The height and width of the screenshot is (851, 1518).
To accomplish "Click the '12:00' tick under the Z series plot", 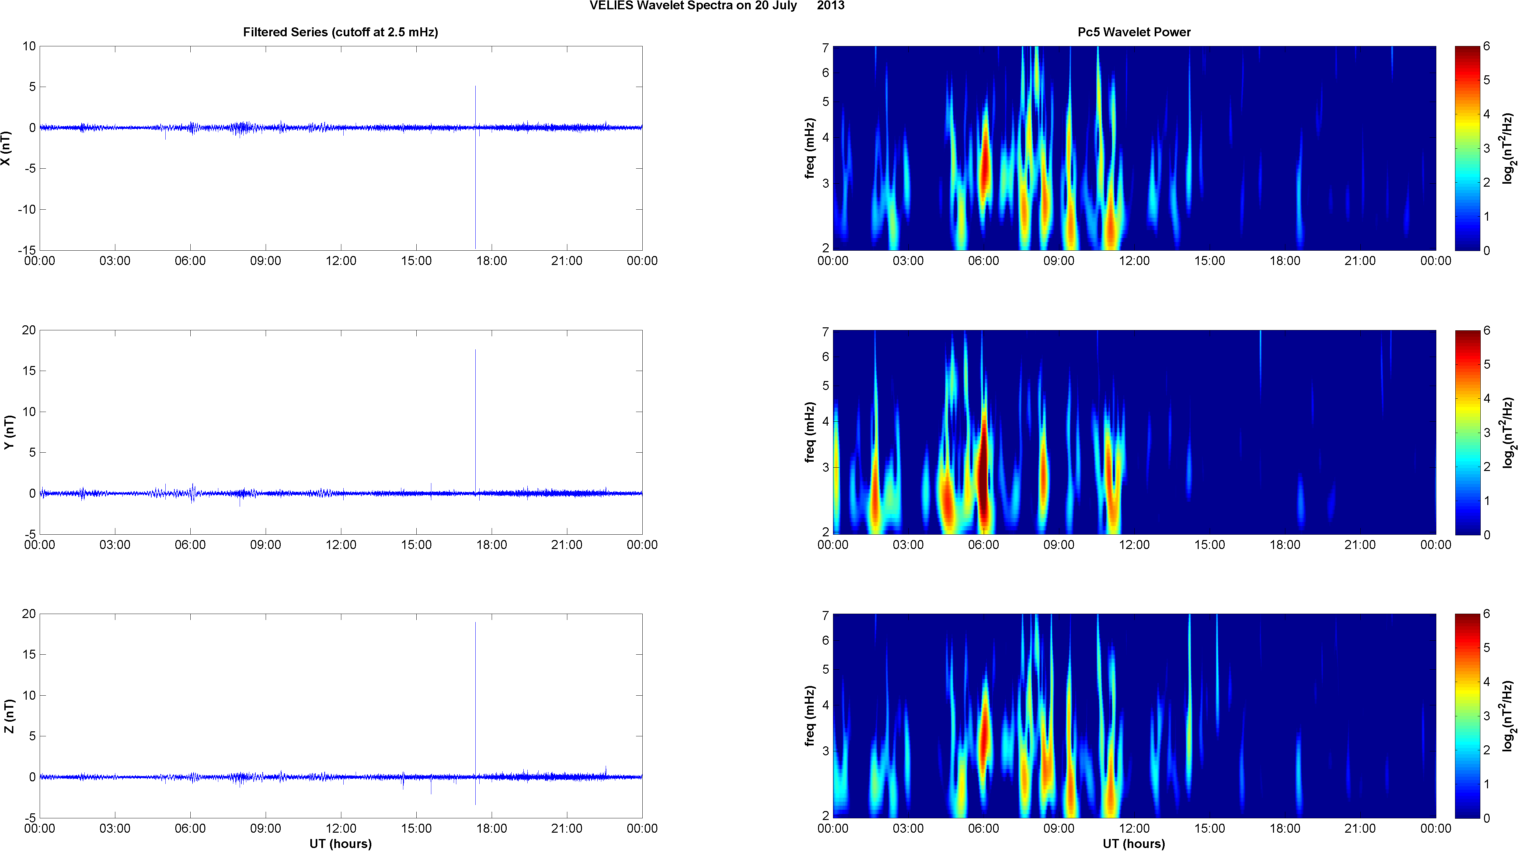I will tap(341, 829).
